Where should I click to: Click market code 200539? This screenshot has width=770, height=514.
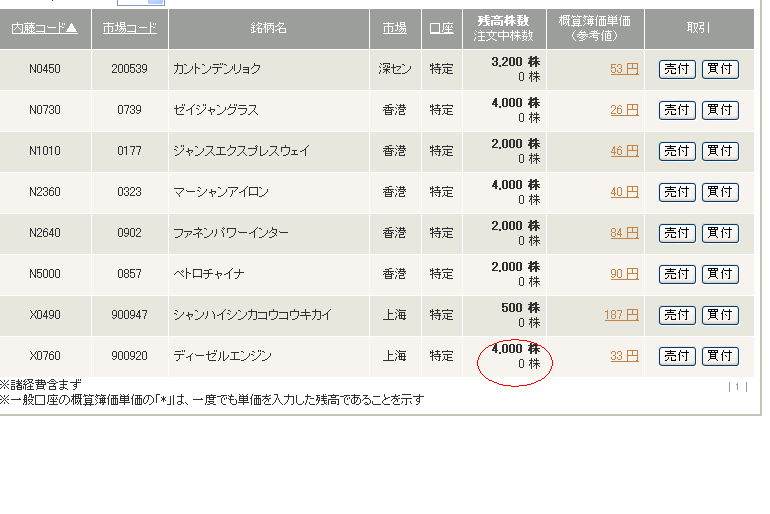(129, 69)
